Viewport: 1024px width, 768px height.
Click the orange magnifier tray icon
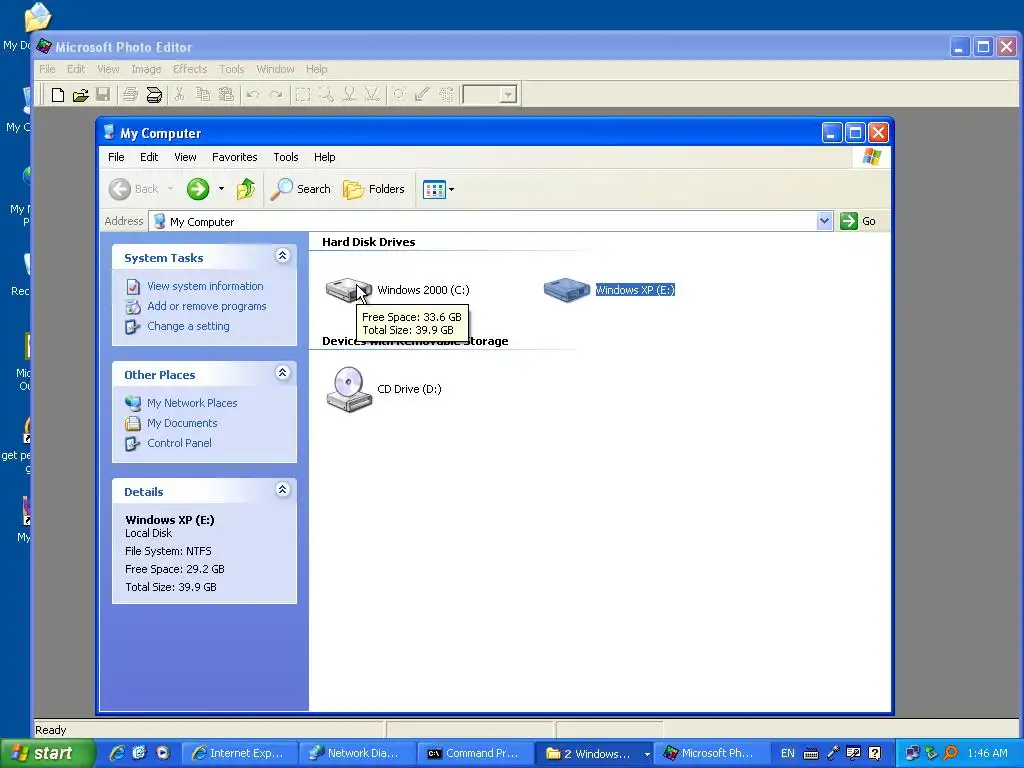pos(951,754)
